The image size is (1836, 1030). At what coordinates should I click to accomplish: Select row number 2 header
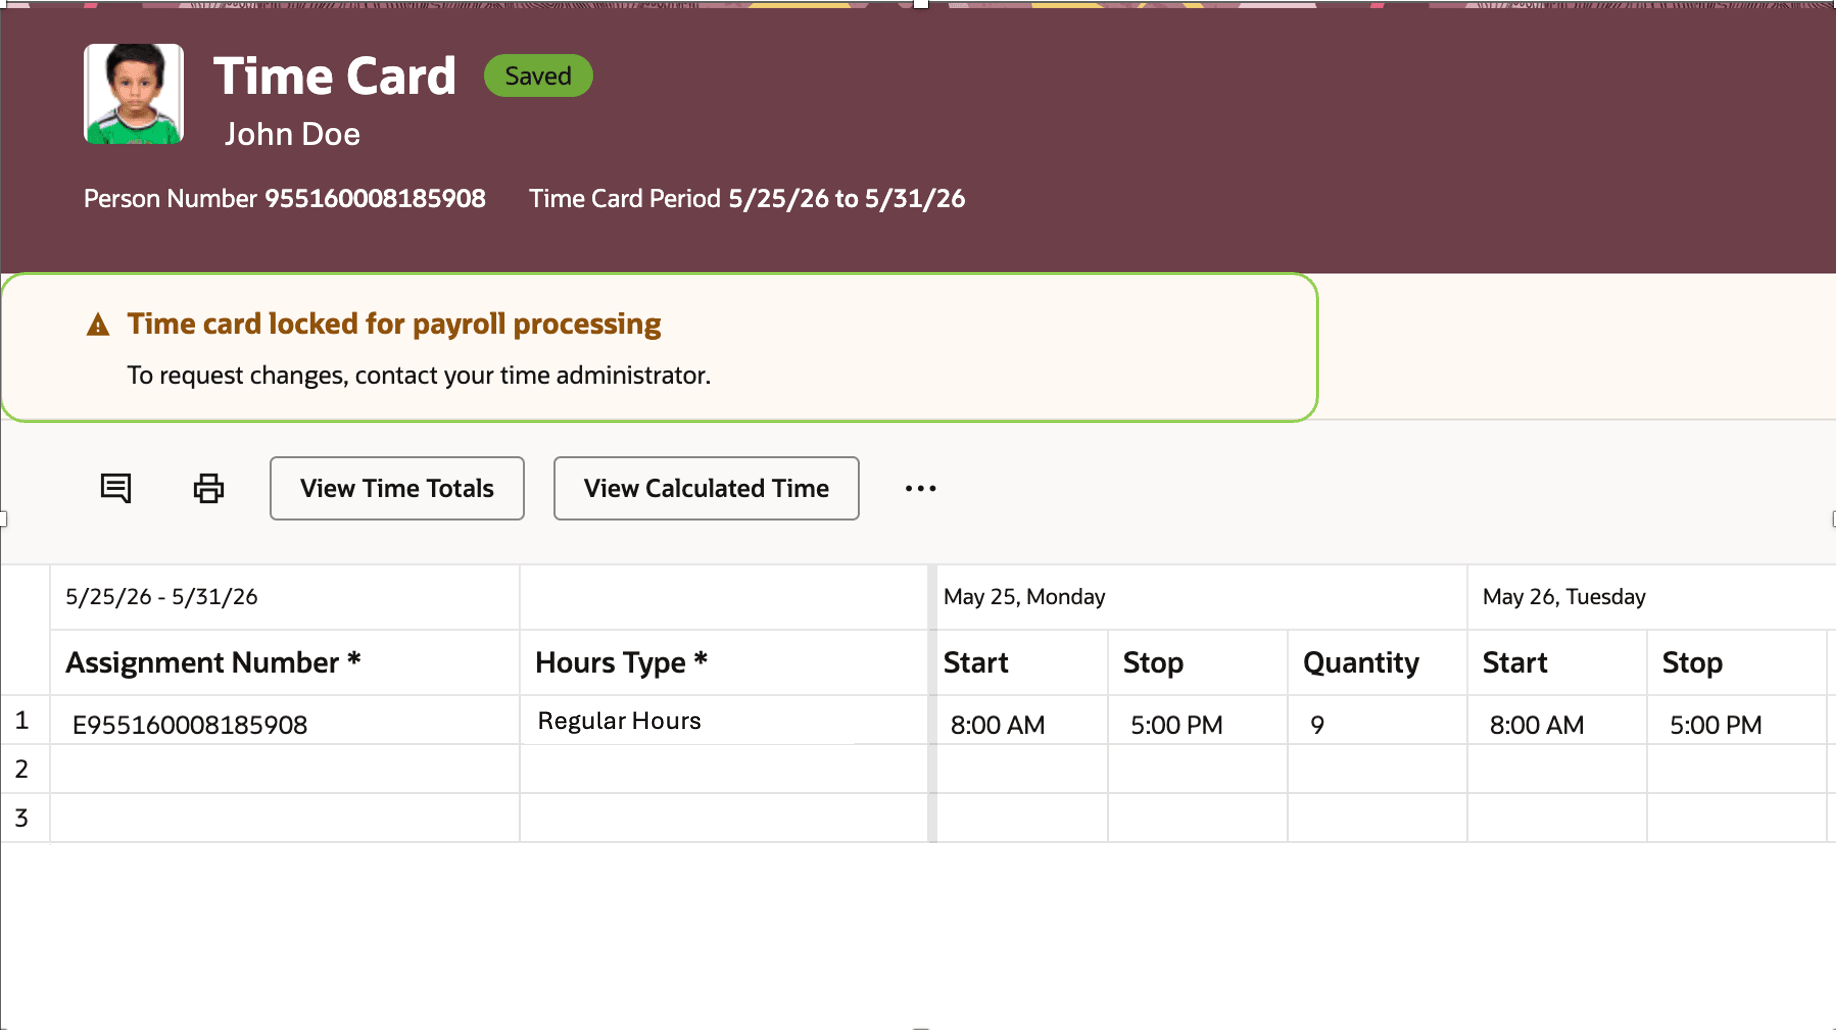24,769
